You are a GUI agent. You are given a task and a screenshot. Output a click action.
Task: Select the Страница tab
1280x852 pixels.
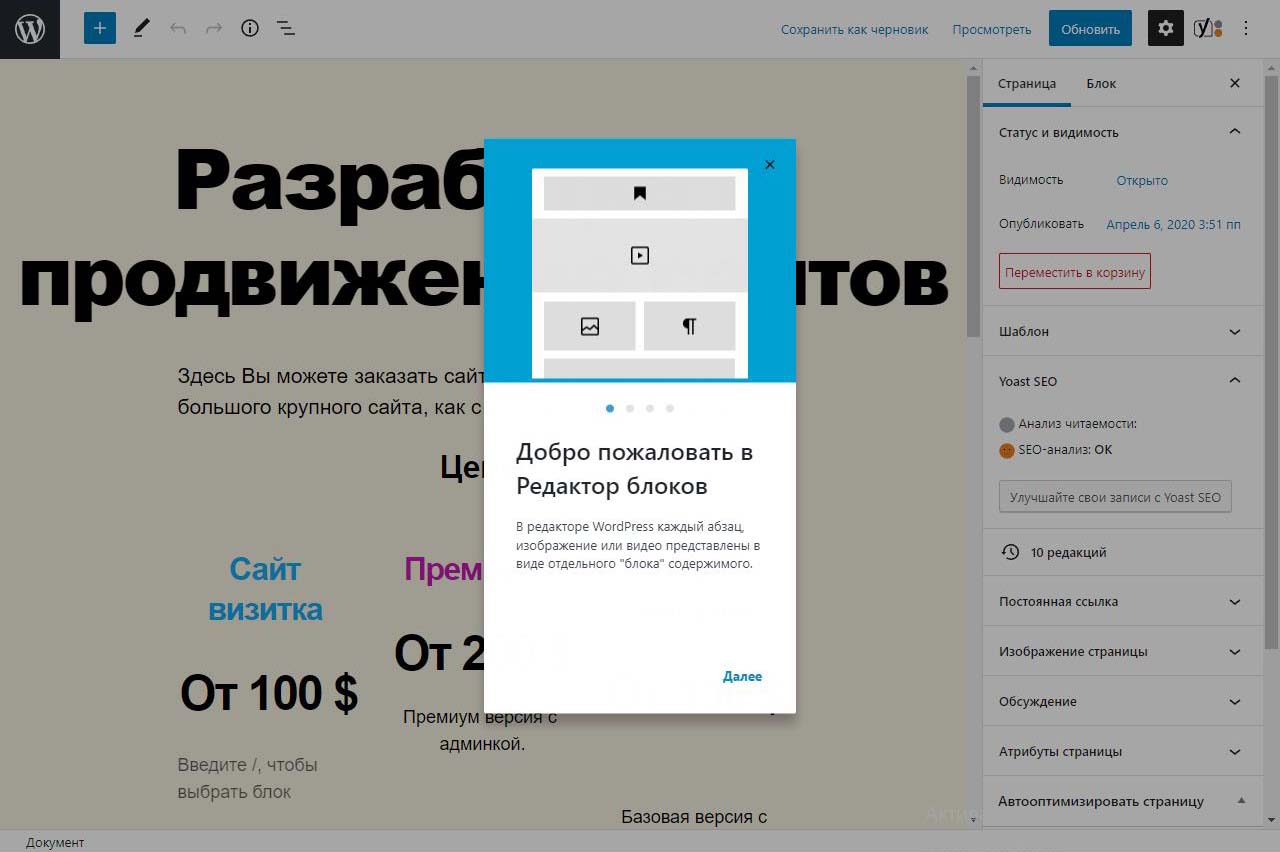click(1027, 83)
